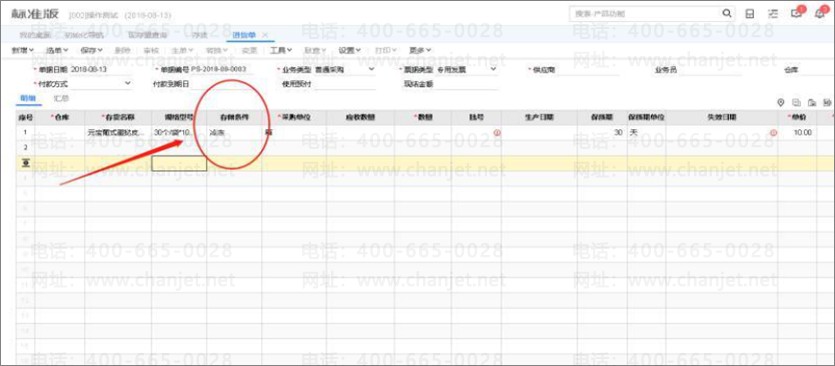Select the 冷冻 storage condition cell
This screenshot has width=835, height=366.
tap(234, 132)
